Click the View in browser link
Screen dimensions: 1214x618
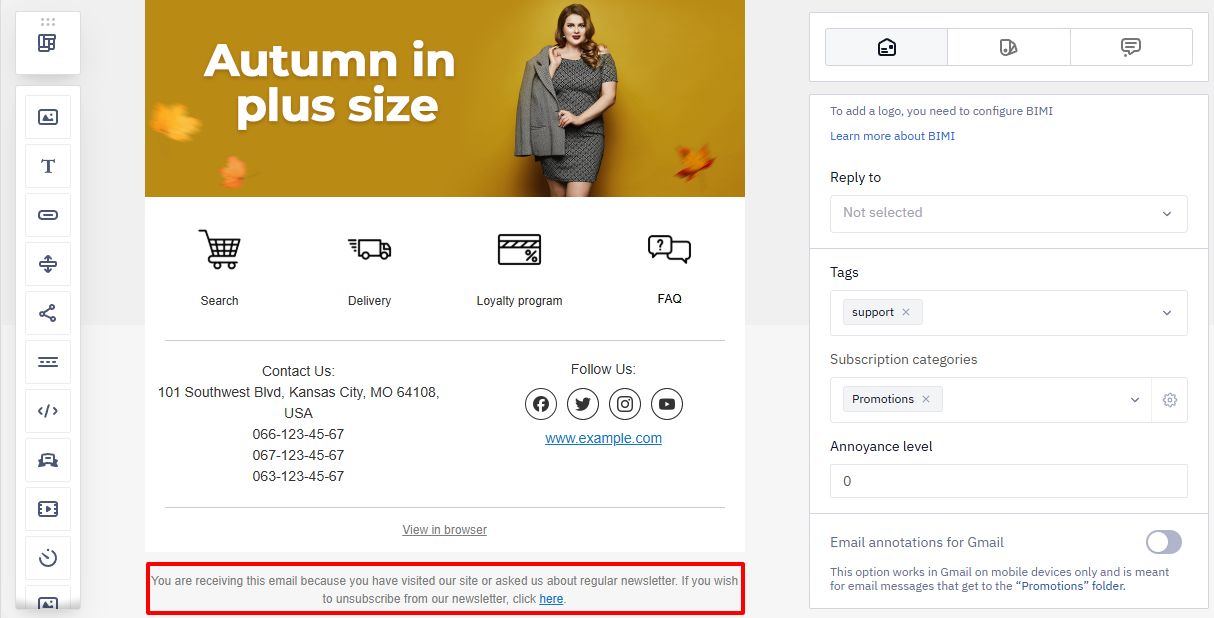(x=444, y=530)
